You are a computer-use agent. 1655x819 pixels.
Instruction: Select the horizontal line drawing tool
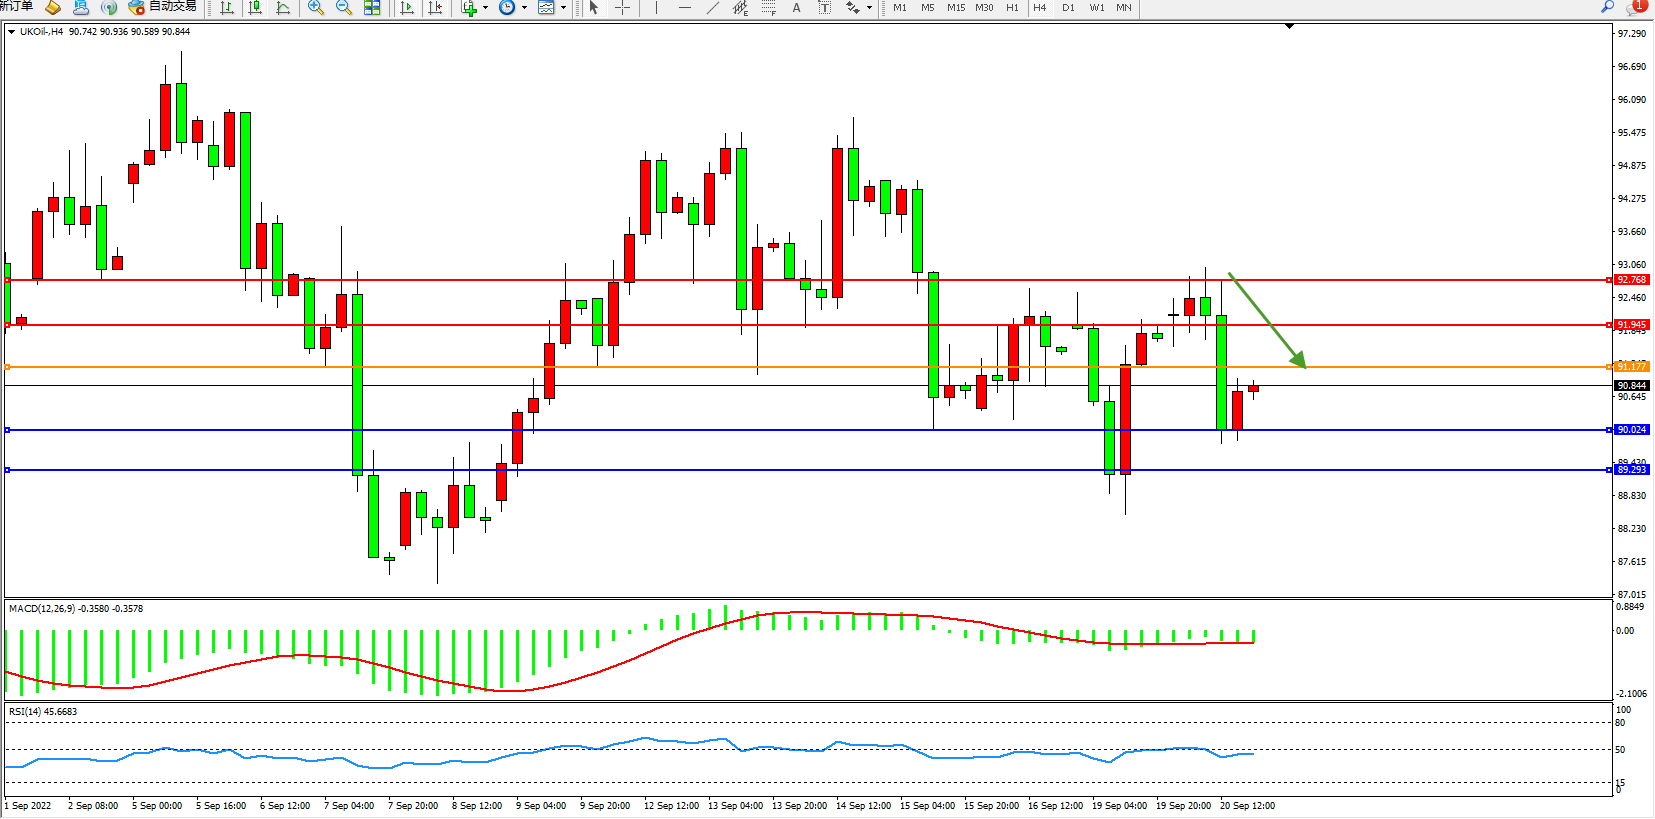point(684,8)
